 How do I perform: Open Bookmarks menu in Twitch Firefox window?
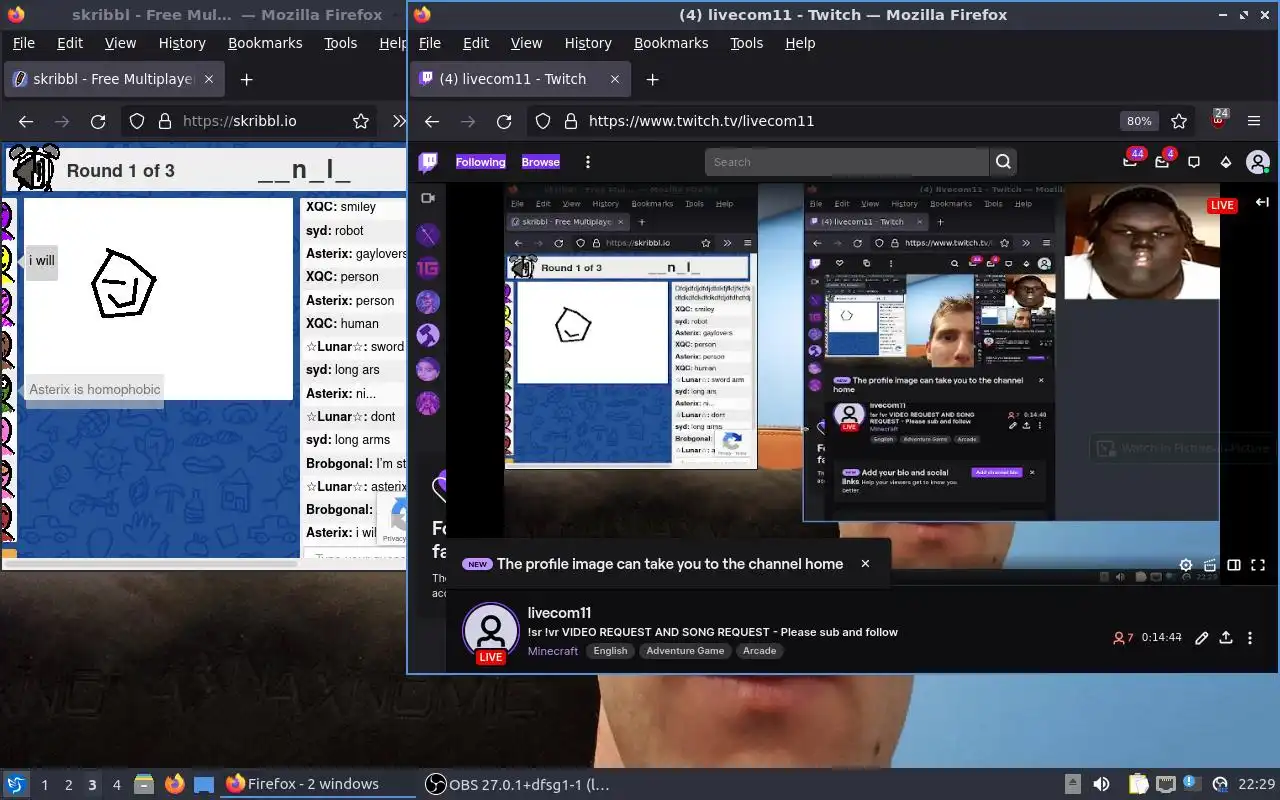[x=671, y=43]
